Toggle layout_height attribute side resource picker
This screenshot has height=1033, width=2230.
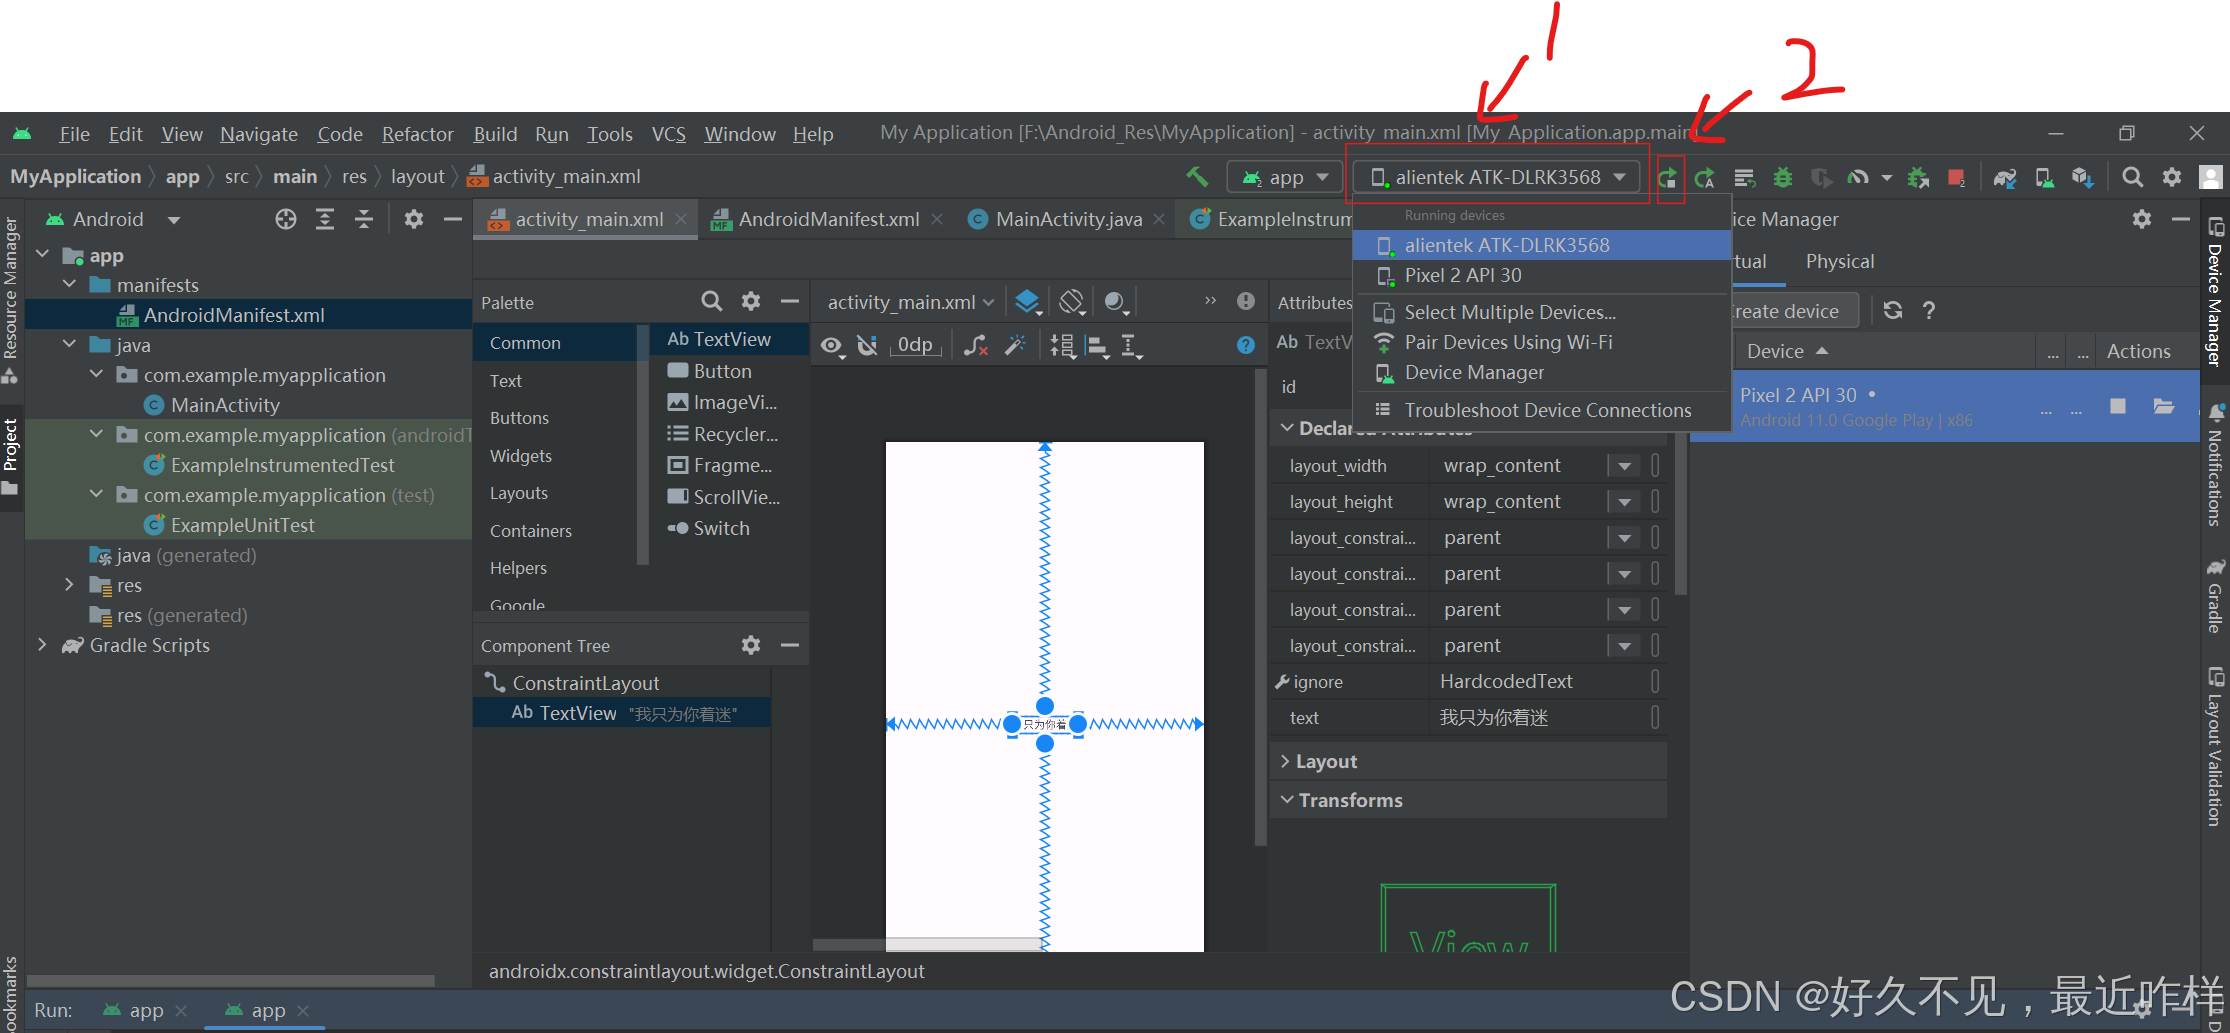tap(1655, 502)
